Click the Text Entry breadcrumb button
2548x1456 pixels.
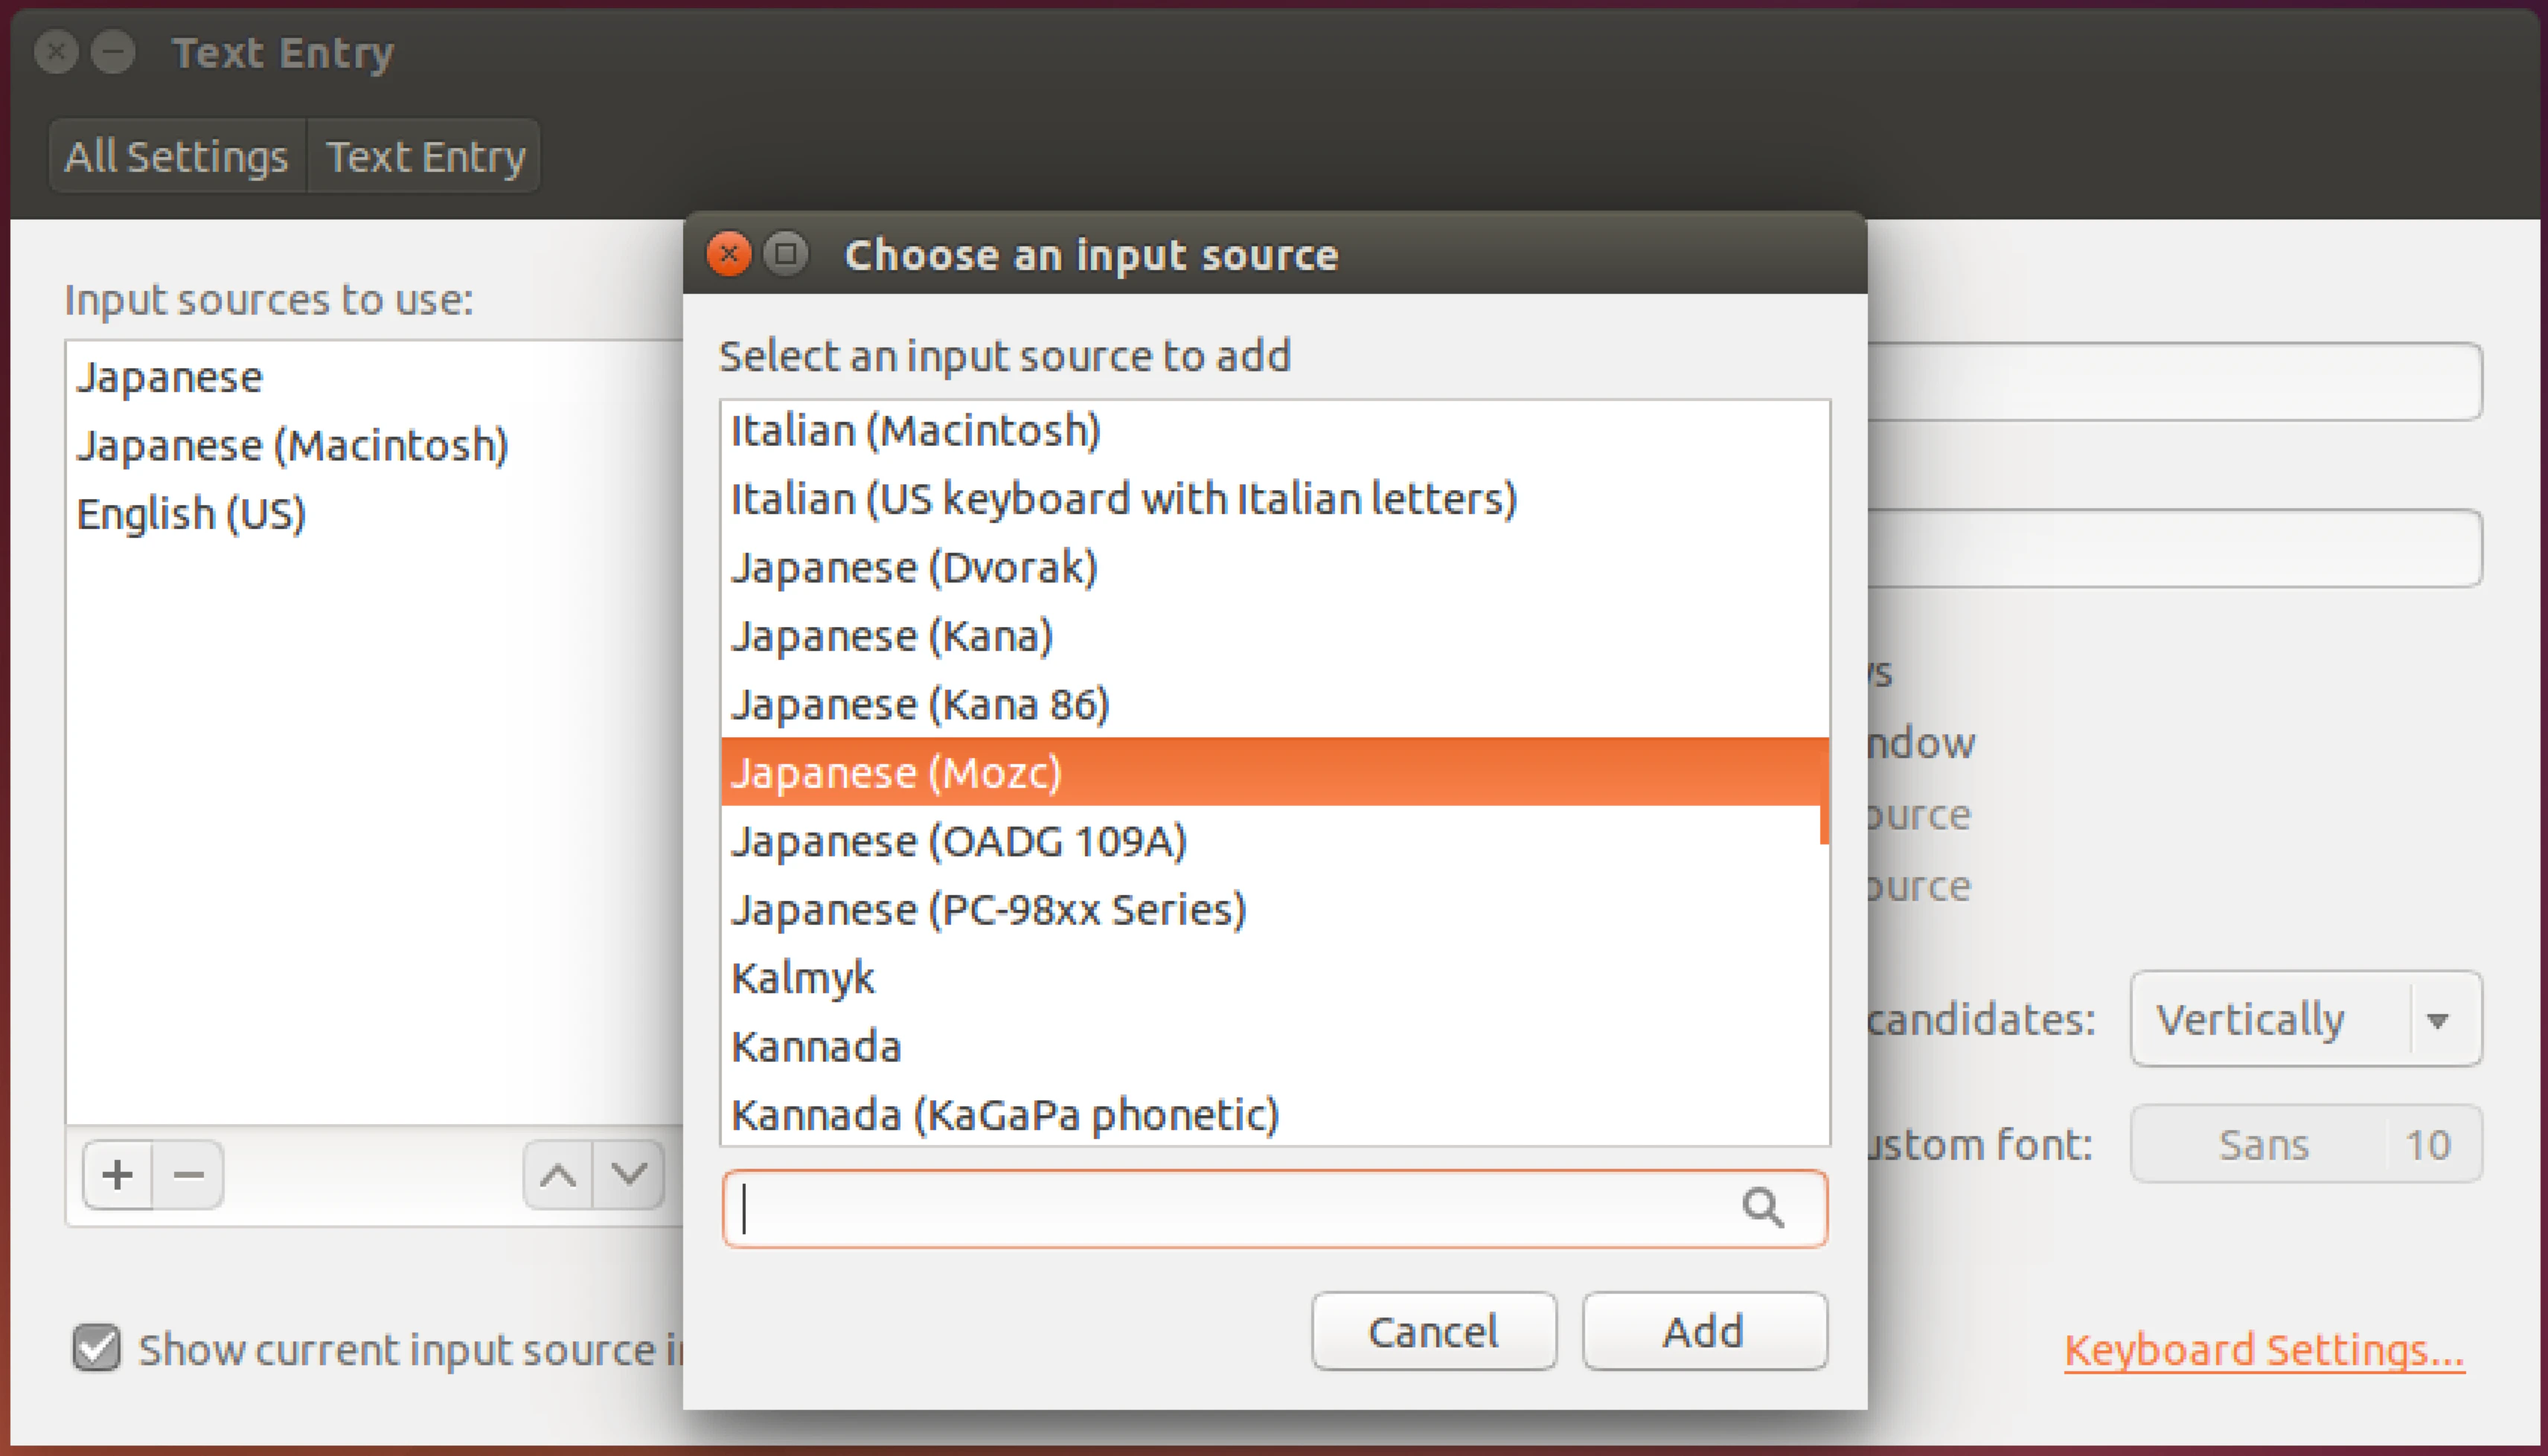coord(424,156)
